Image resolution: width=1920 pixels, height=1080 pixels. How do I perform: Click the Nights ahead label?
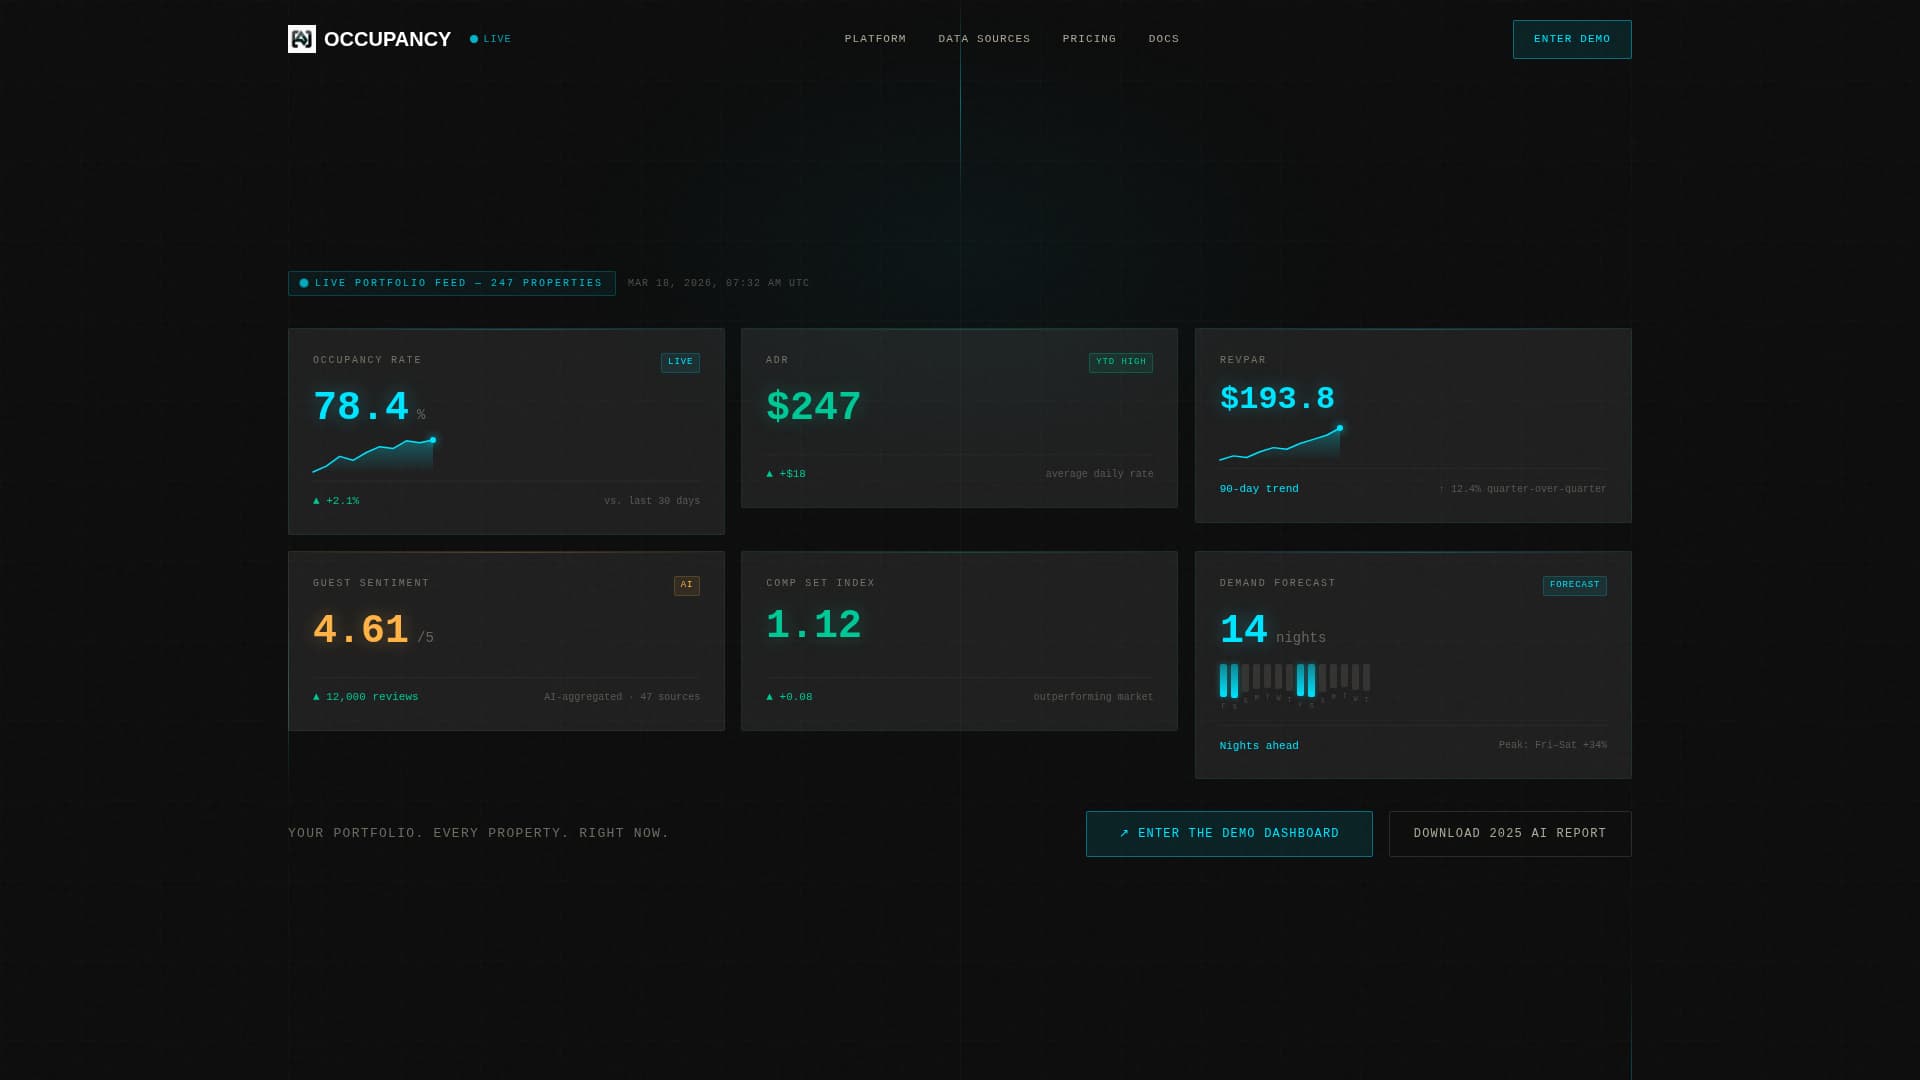pos(1258,746)
